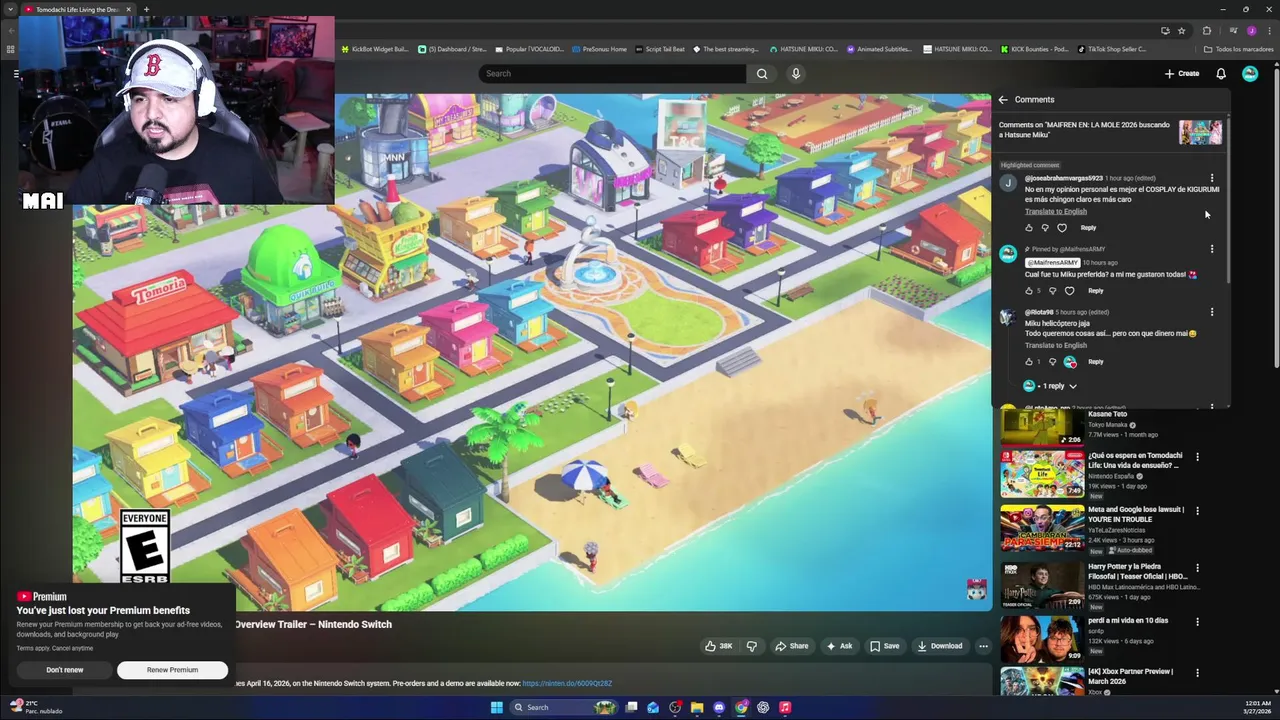The width and height of the screenshot is (1280, 720).
Task: Reply to pinned MaifrensARMY comment
Action: 1095,291
